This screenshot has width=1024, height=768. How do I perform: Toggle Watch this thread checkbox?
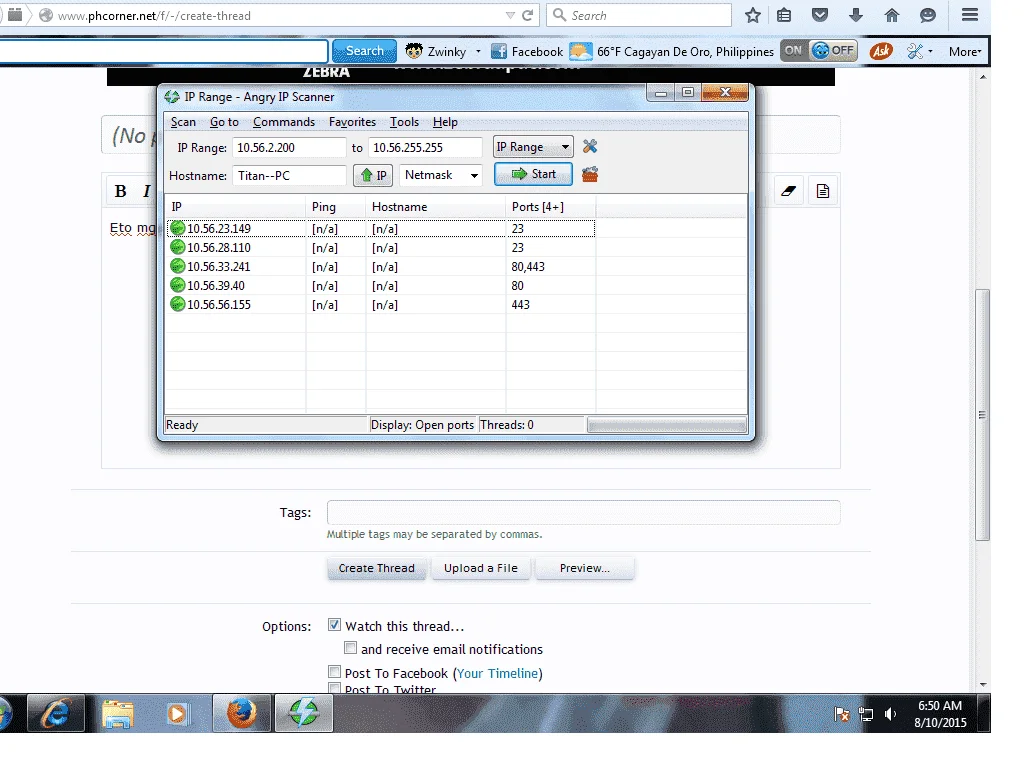point(334,625)
